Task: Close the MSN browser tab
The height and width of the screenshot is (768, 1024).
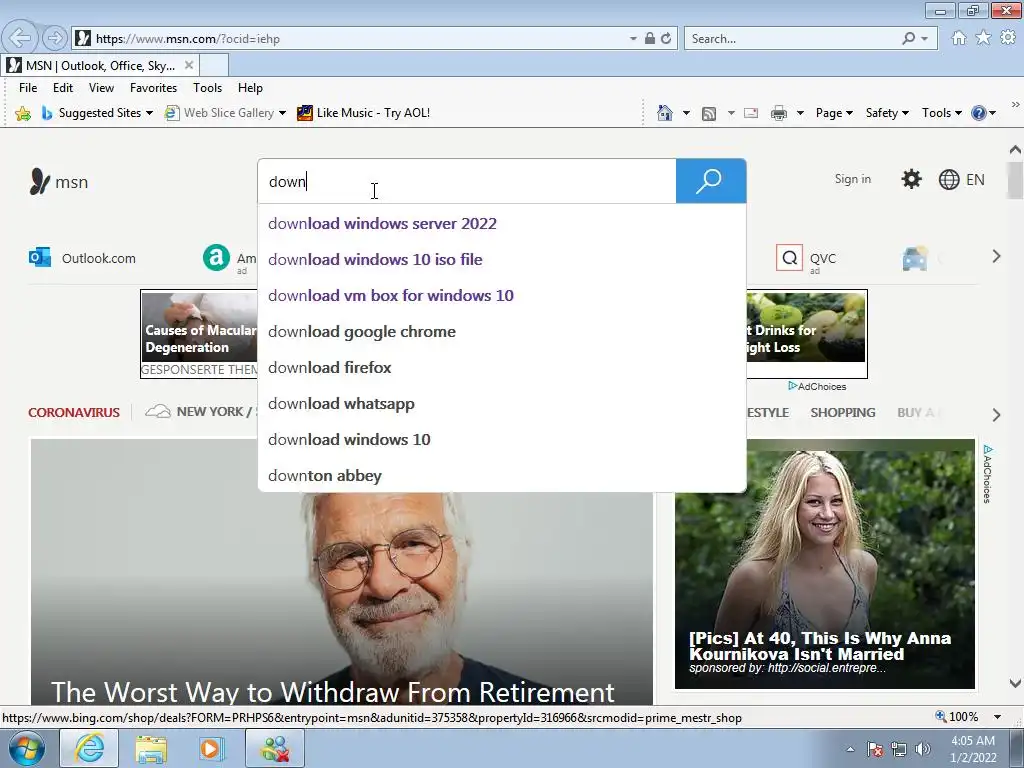Action: 189,65
